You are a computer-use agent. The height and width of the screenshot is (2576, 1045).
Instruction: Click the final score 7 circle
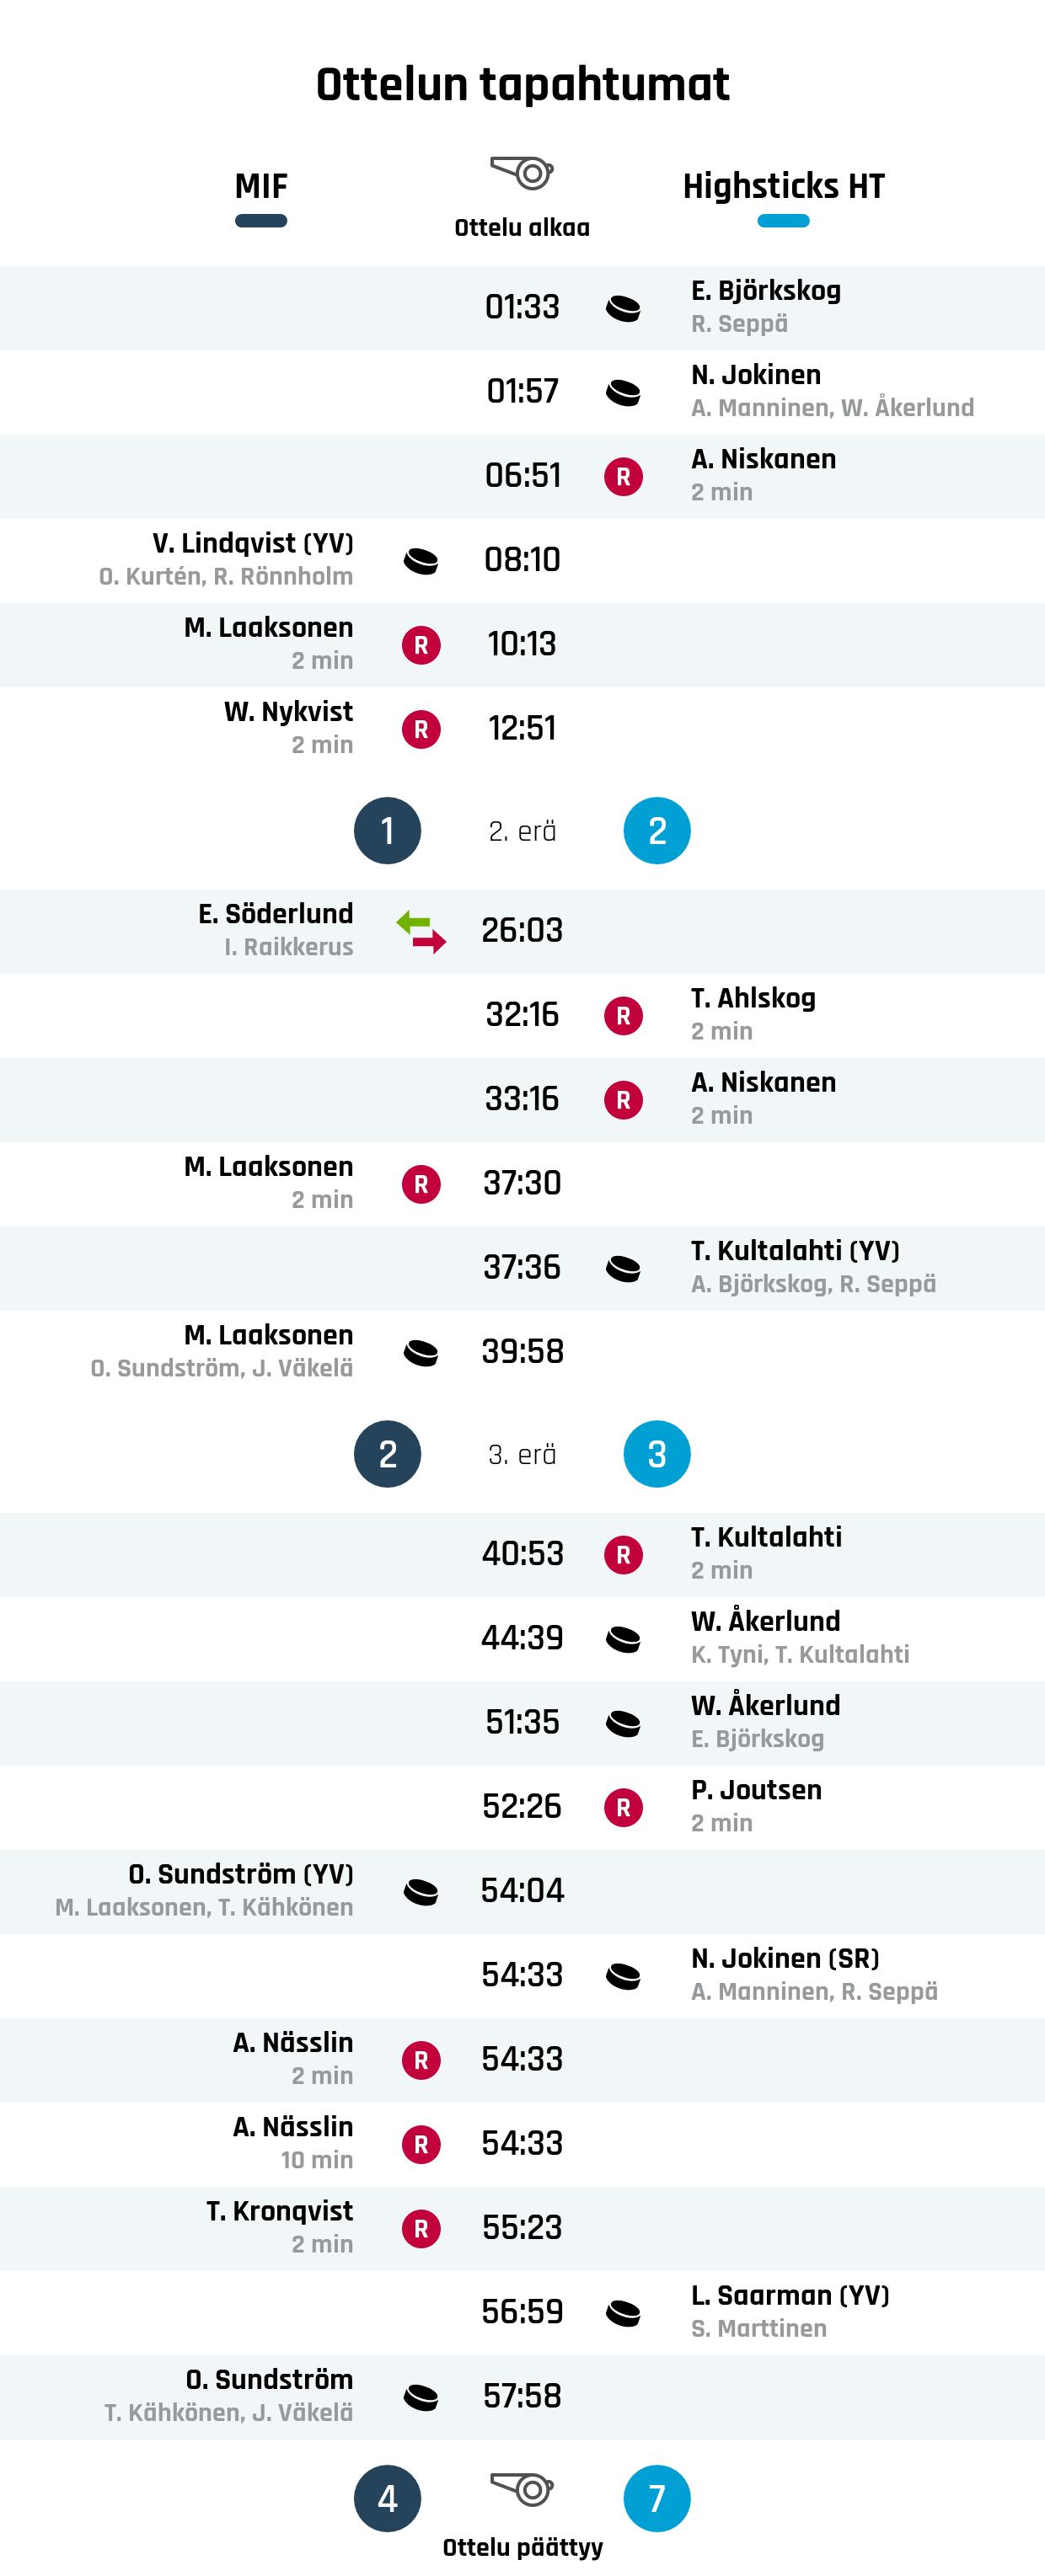coord(657,2498)
